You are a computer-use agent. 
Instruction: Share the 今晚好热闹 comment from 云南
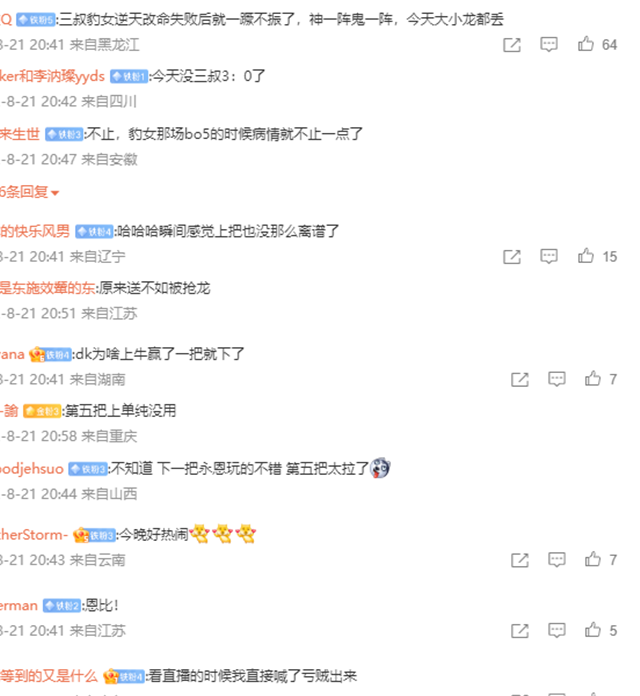click(x=520, y=560)
